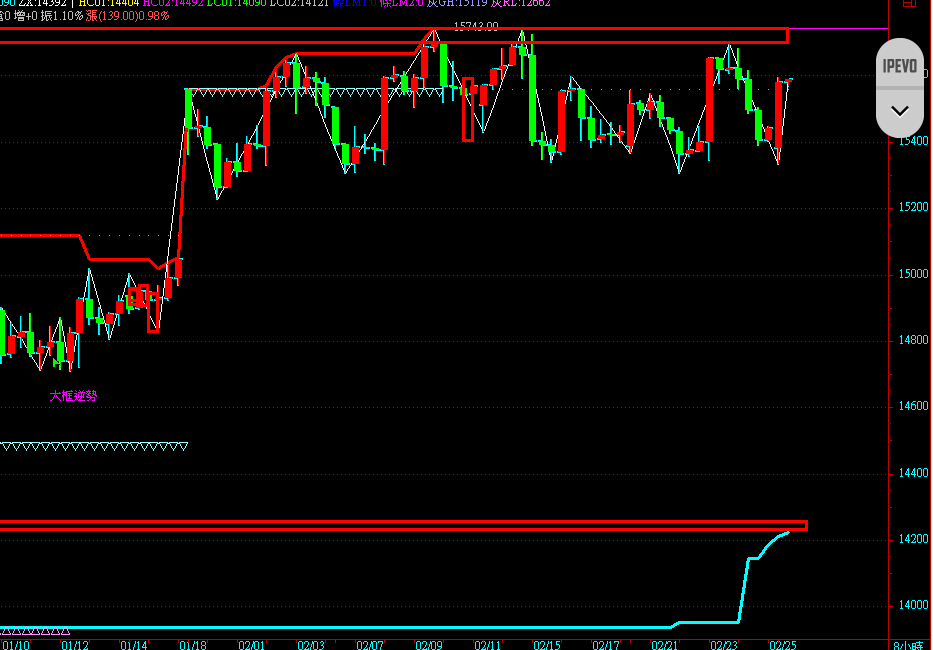The image size is (933, 650).
Task: Click the HC01:14404 yellow indicator text
Action: click(x=109, y=3)
